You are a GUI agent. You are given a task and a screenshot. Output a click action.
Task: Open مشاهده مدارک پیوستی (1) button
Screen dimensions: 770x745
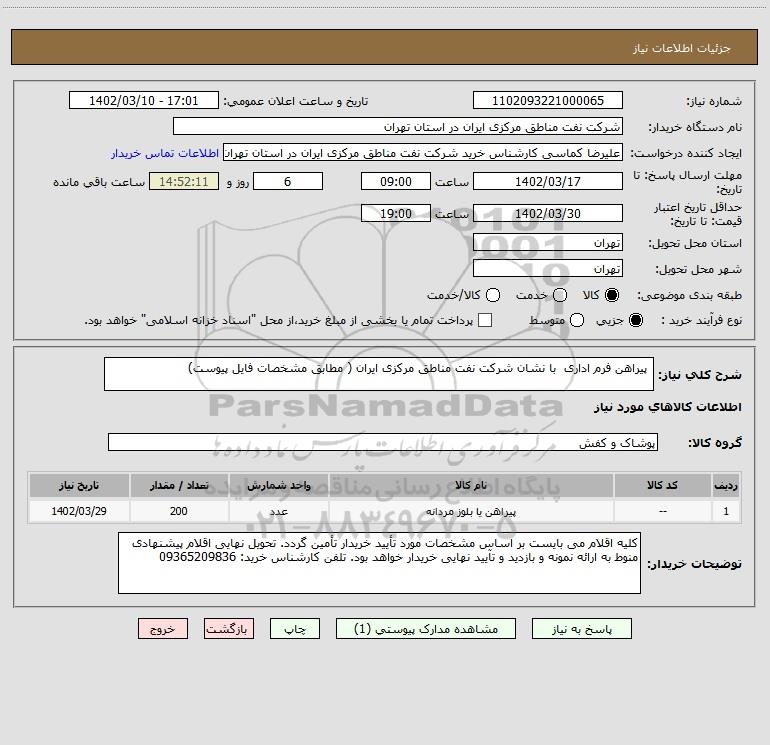426,629
